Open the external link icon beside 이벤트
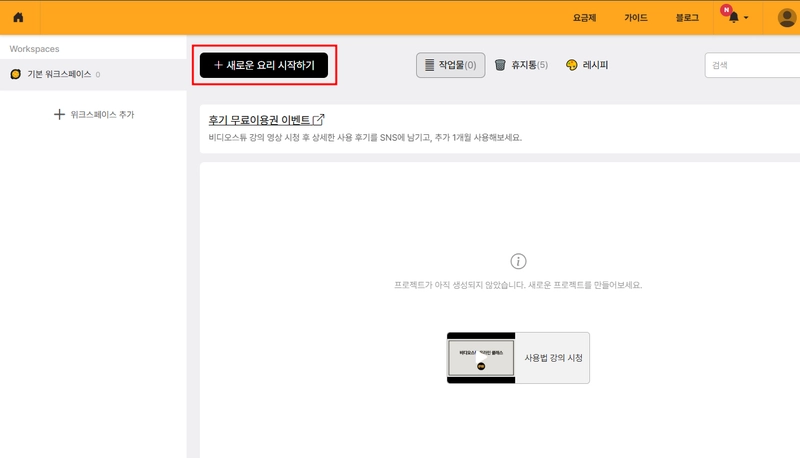Image resolution: width=800 pixels, height=458 pixels. [318, 120]
